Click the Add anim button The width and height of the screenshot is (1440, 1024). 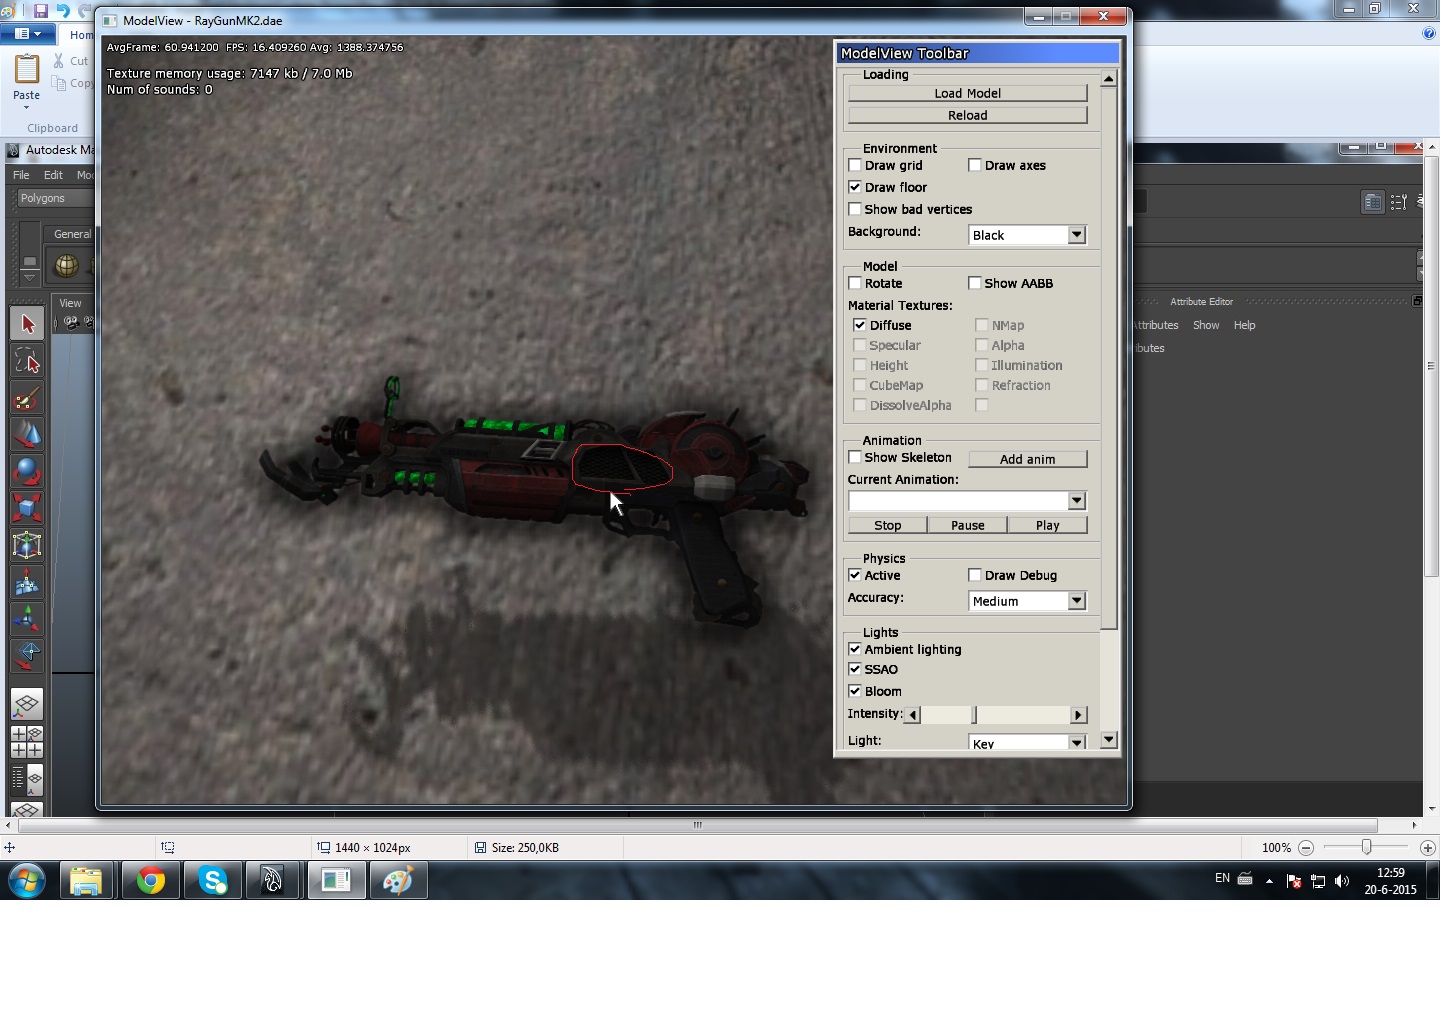click(x=1027, y=459)
